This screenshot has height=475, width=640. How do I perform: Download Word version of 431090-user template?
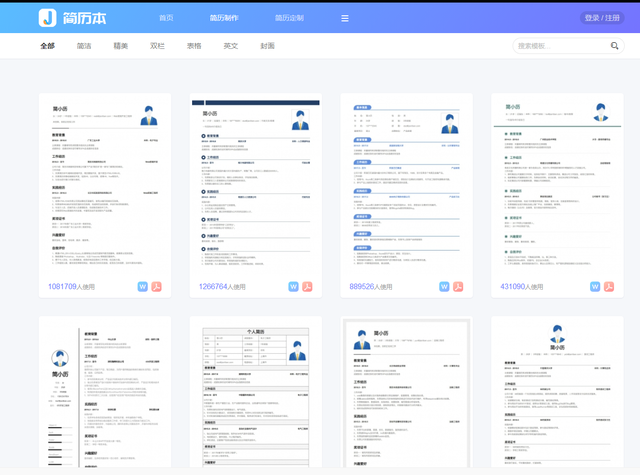pyautogui.click(x=595, y=286)
